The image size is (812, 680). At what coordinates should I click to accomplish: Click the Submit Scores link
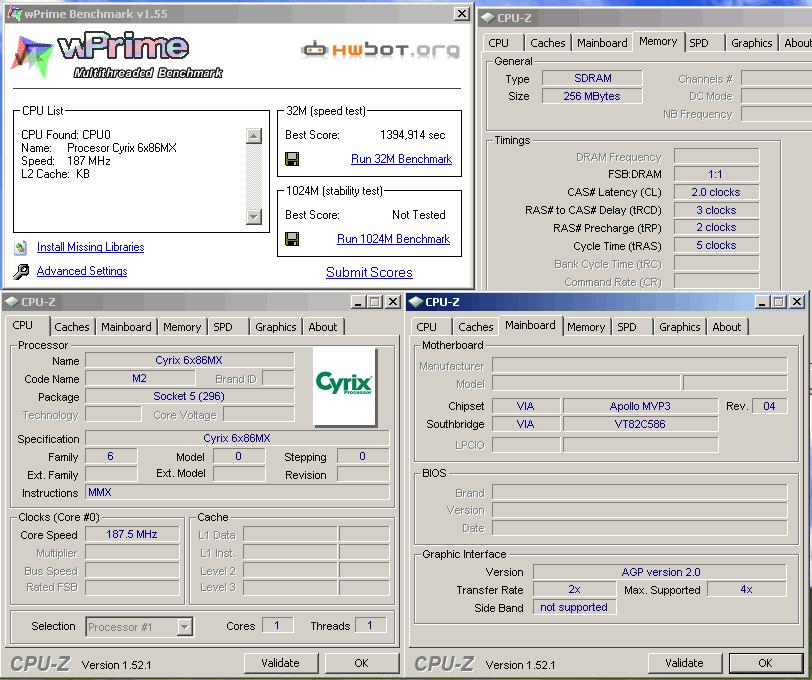coord(369,272)
